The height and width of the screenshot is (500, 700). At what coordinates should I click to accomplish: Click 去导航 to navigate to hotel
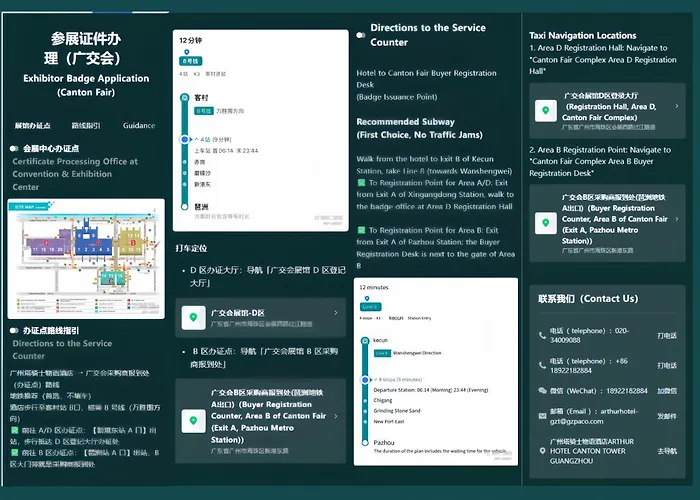[x=667, y=451]
